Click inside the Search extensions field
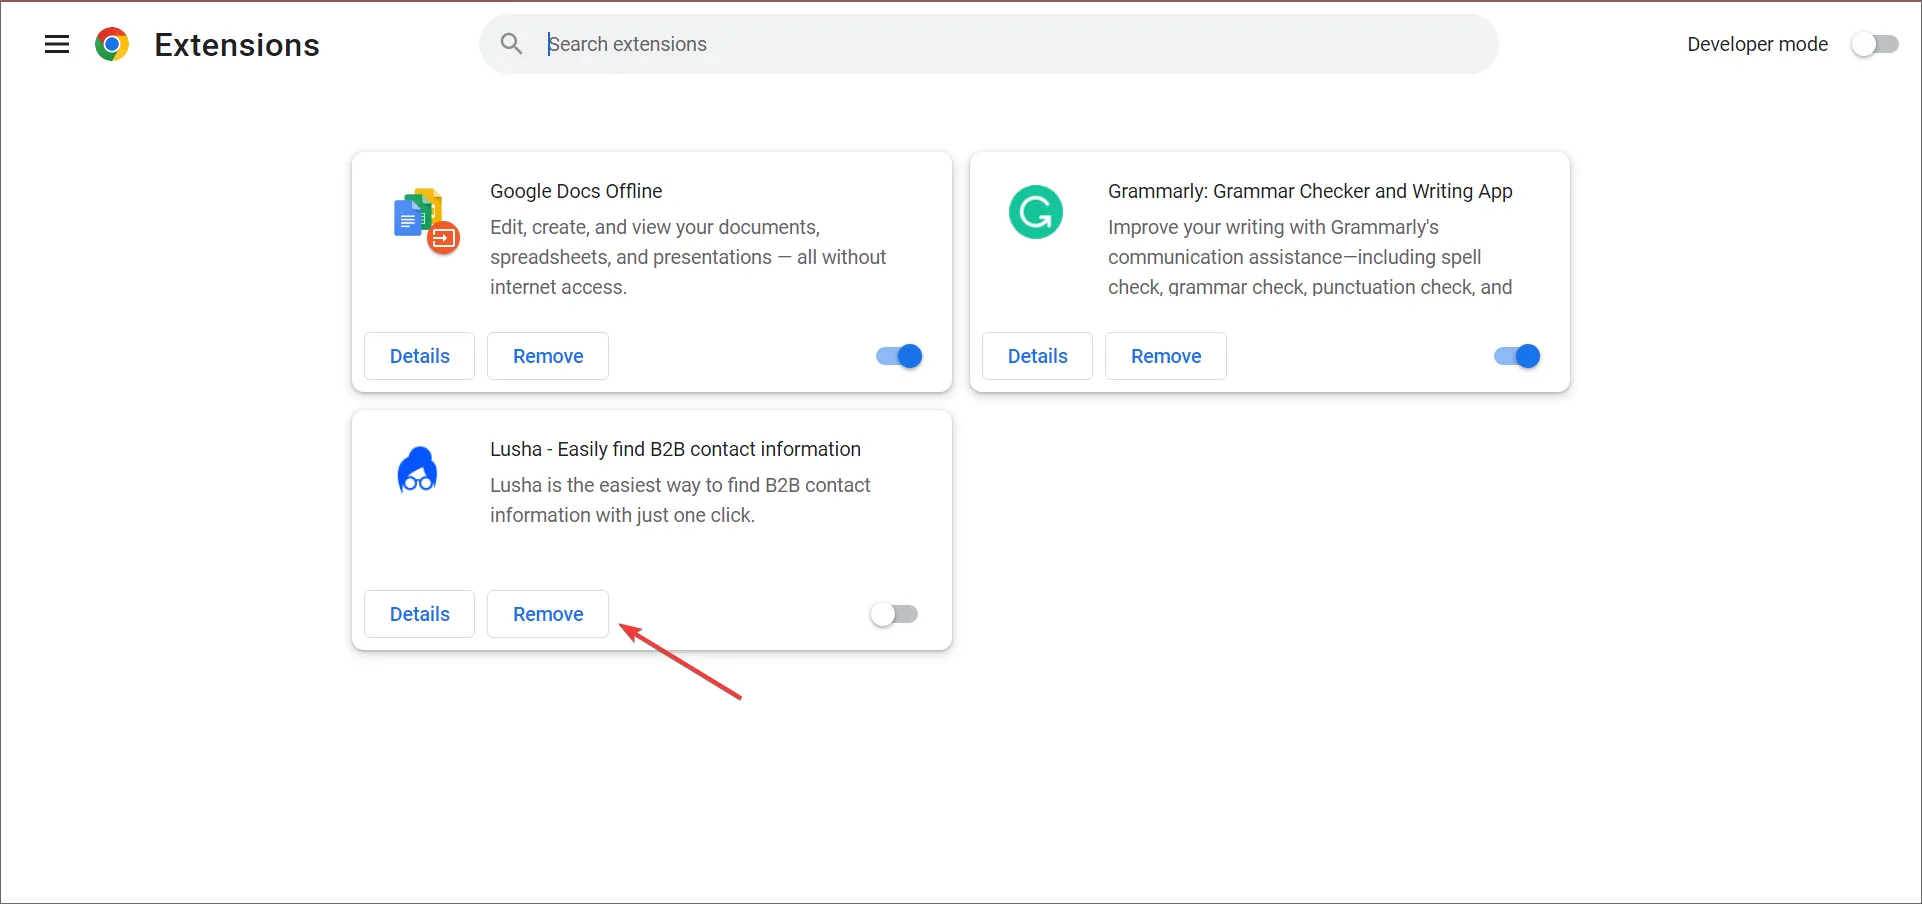This screenshot has width=1922, height=904. (x=900, y=43)
